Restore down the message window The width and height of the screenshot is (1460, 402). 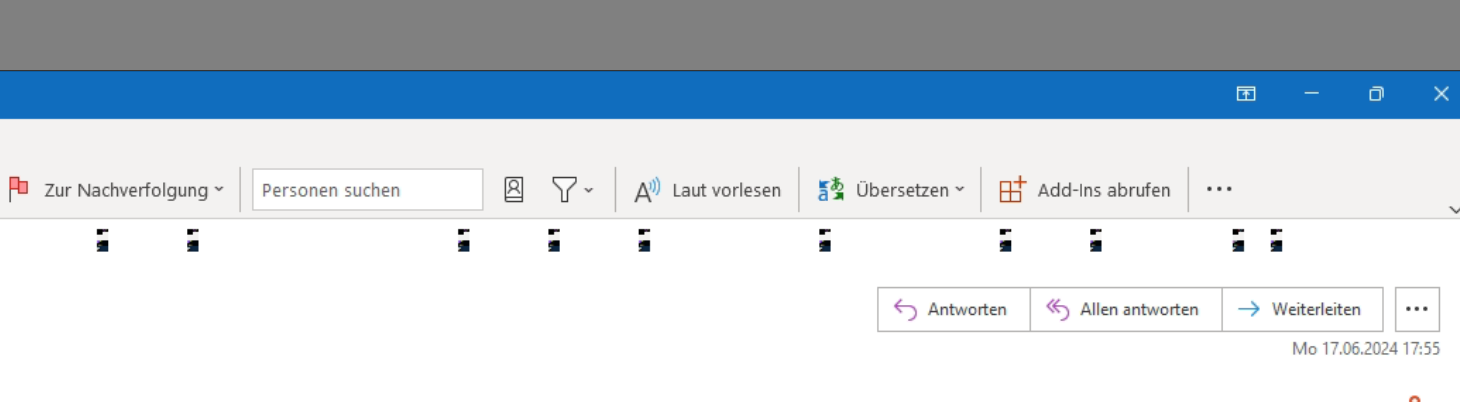click(1376, 94)
